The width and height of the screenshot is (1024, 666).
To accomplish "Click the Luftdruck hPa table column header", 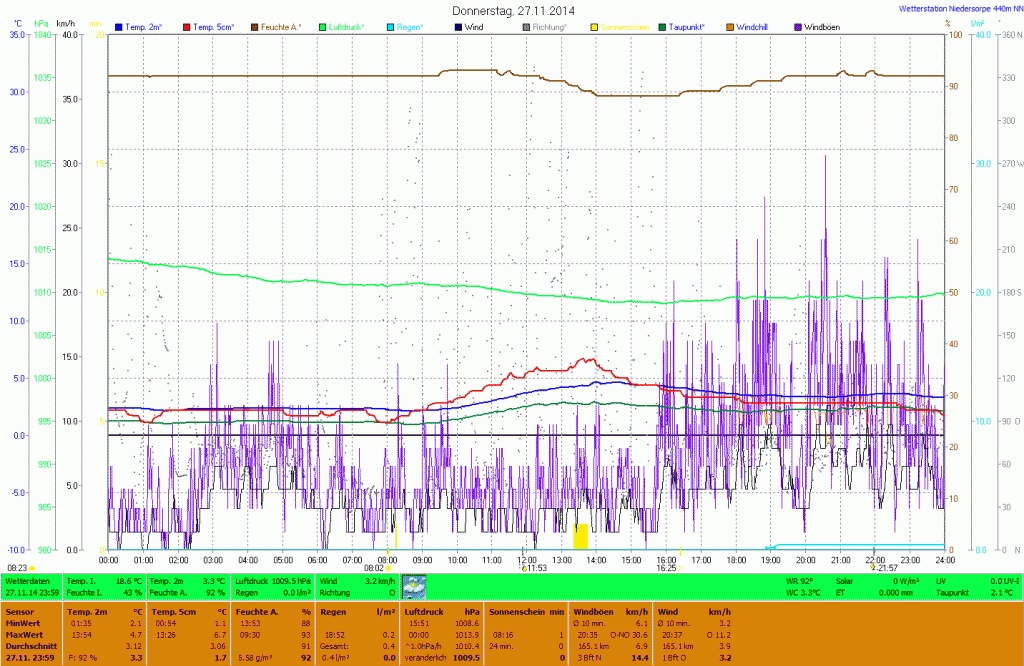I will (x=440, y=610).
